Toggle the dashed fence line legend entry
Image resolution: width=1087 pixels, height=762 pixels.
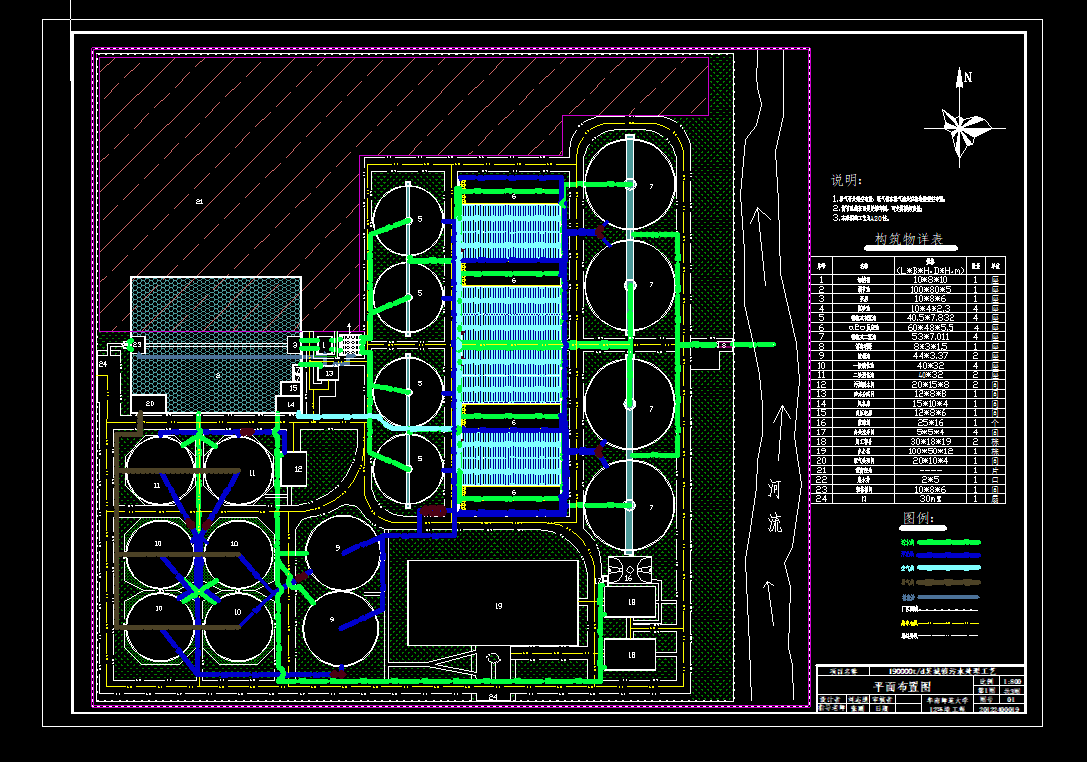(947, 608)
